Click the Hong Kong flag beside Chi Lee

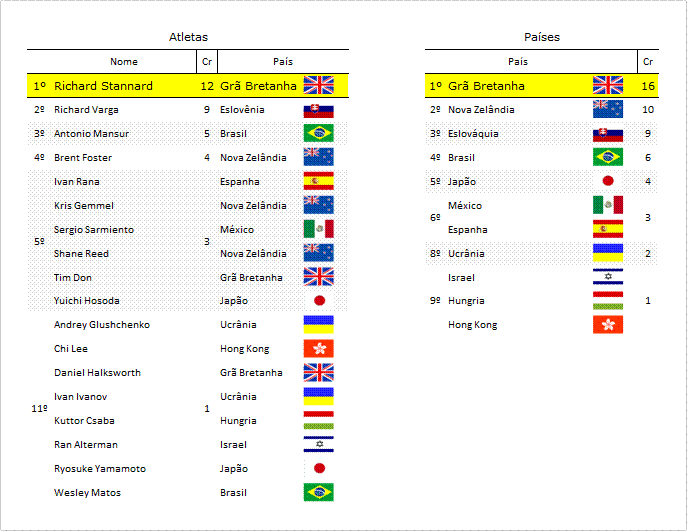[x=319, y=348]
